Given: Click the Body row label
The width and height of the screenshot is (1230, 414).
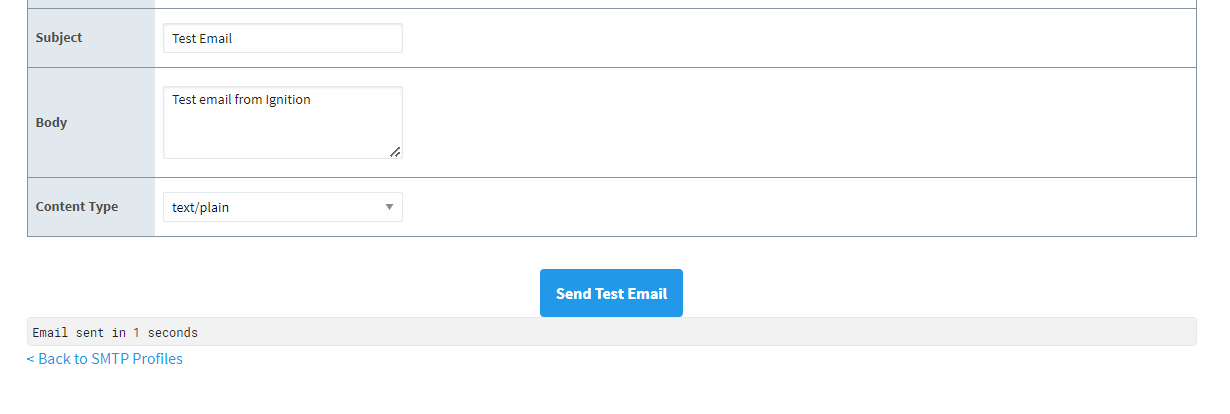Looking at the screenshot, I should click(x=51, y=123).
